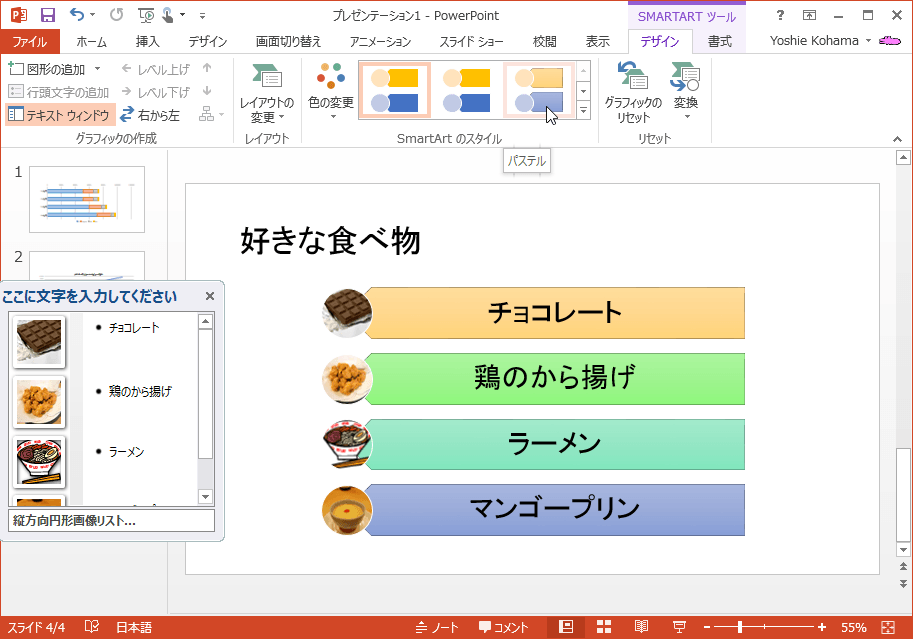Open the Convert (変換) dropdown
The height and width of the screenshot is (639, 913).
685,91
